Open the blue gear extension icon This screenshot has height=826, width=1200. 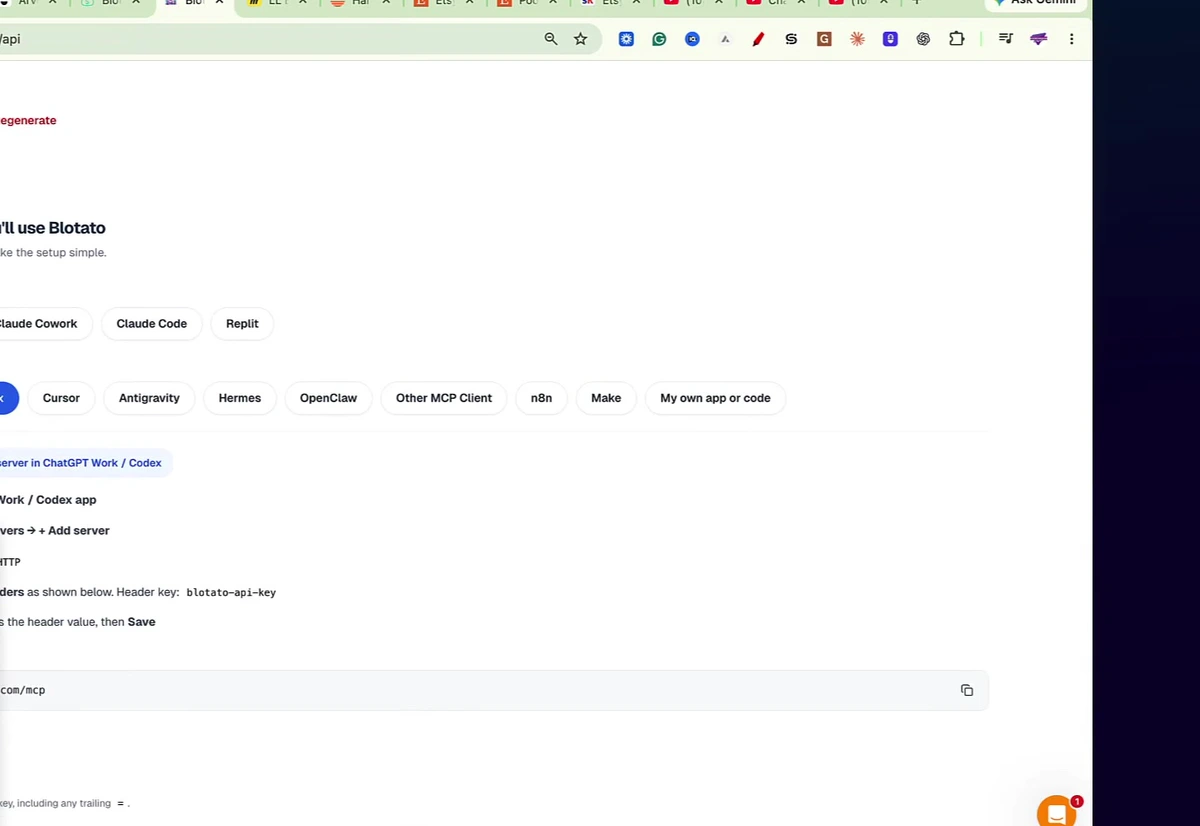pyautogui.click(x=626, y=39)
